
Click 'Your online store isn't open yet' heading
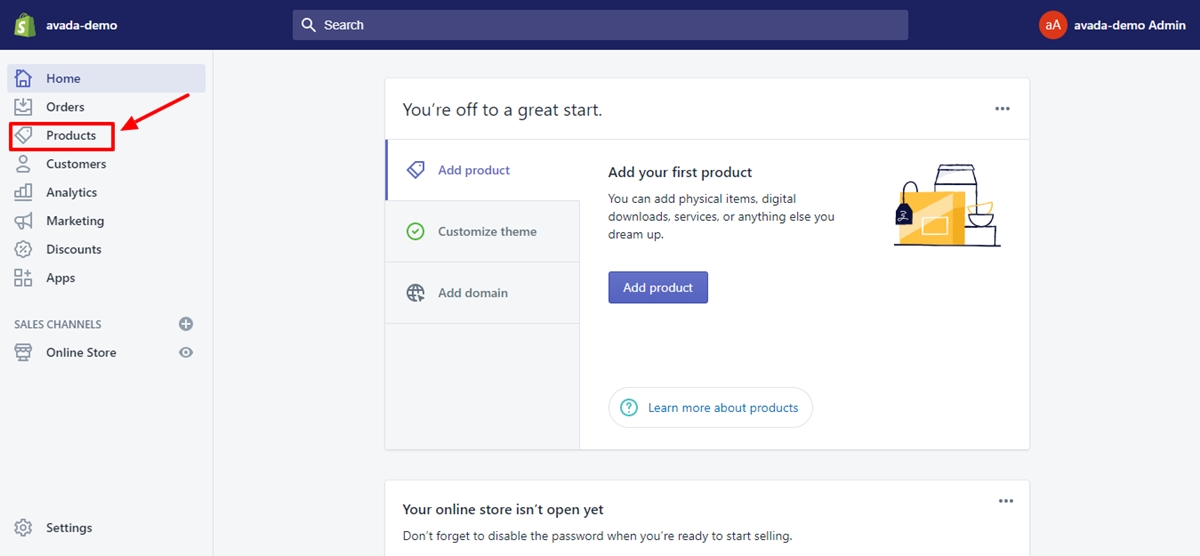503,510
